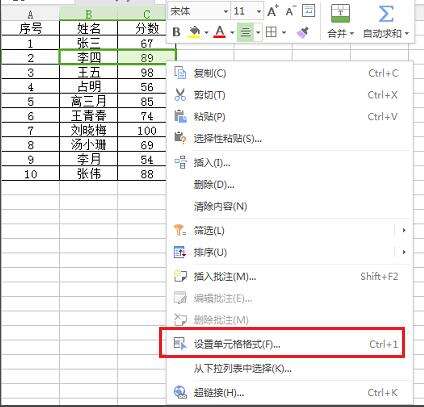Click the insert icon beside 插入(I)
424x407 pixels.
pos(180,162)
